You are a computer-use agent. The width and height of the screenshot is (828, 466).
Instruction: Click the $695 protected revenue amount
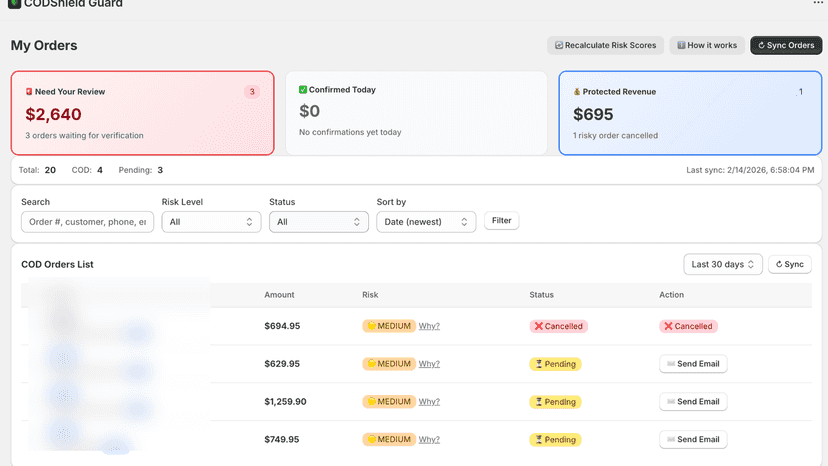click(x=593, y=114)
